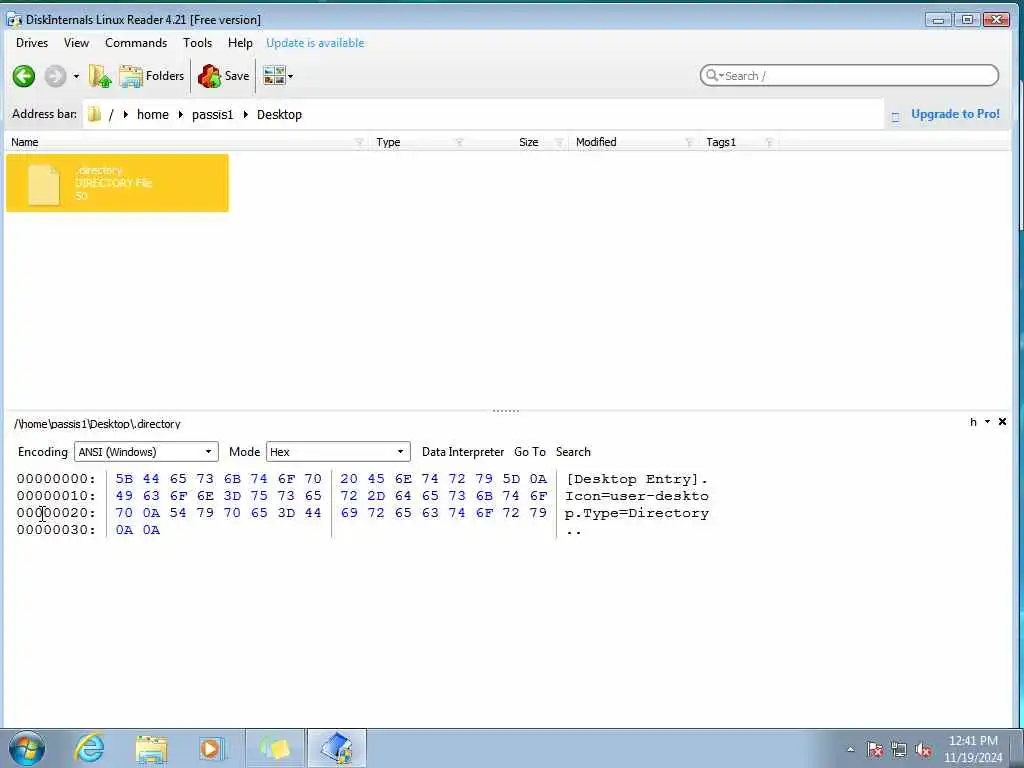
Task: Click into the Search field
Action: 849,76
